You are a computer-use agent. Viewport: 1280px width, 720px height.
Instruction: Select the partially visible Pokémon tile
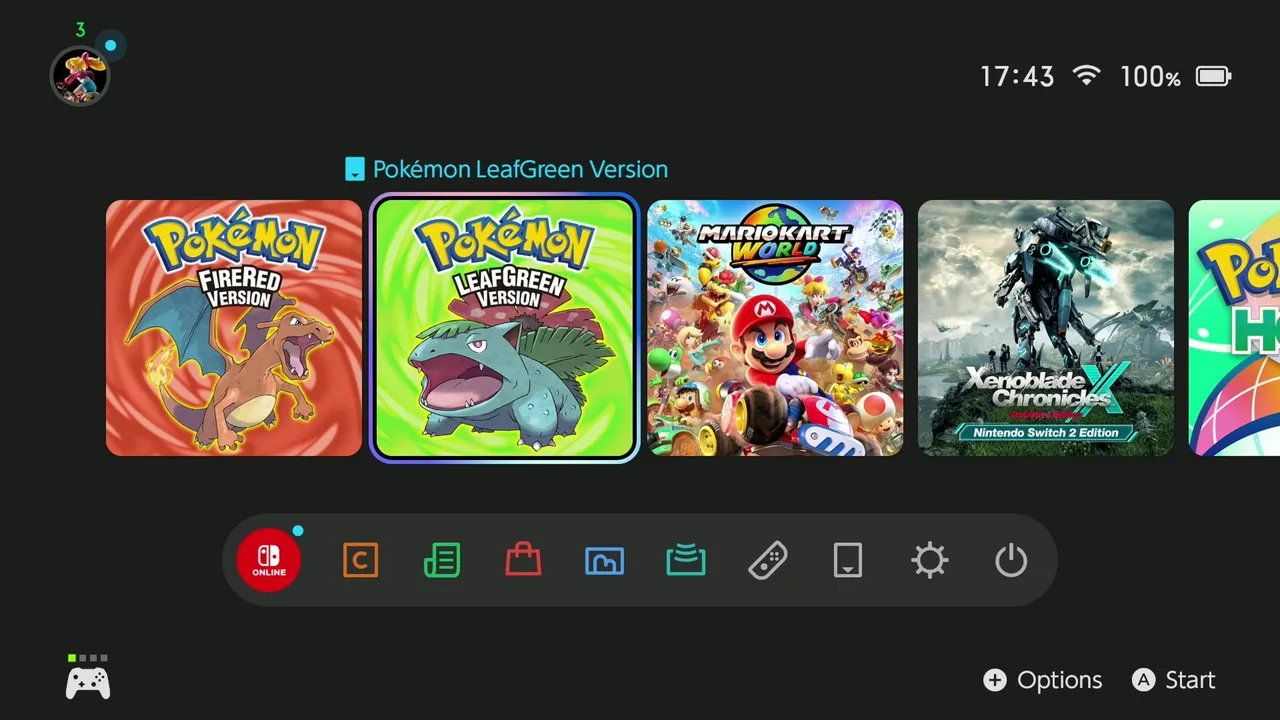click(1234, 328)
